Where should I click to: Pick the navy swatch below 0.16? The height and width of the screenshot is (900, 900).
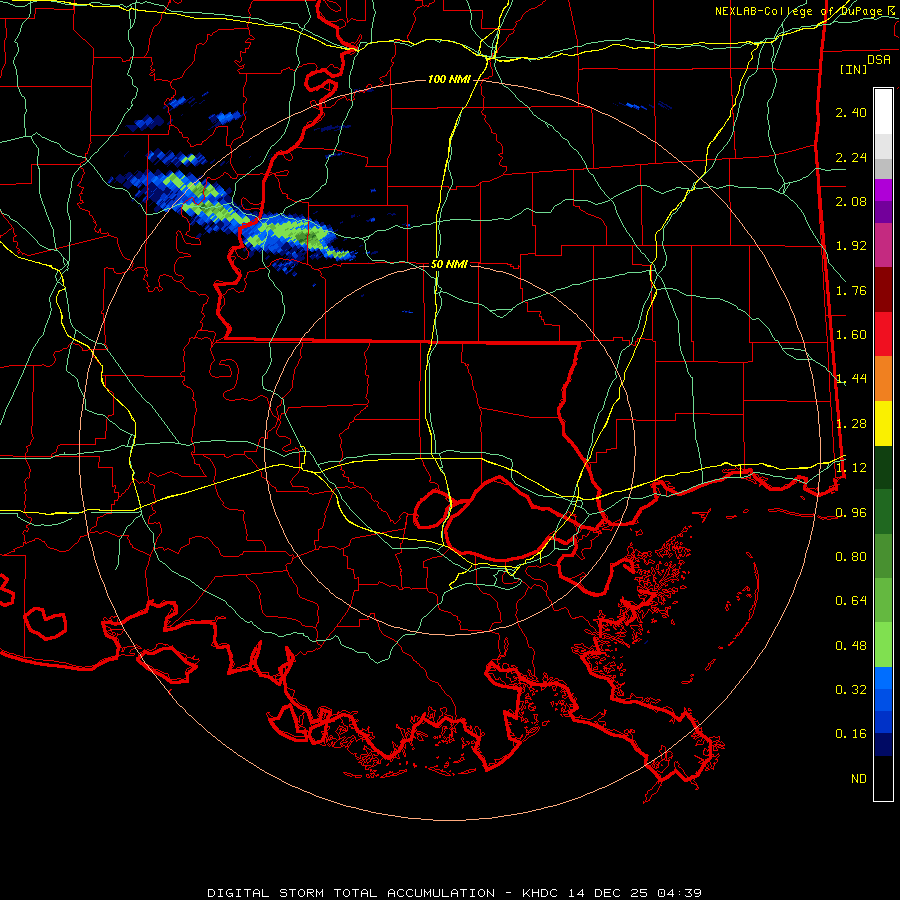point(883,745)
